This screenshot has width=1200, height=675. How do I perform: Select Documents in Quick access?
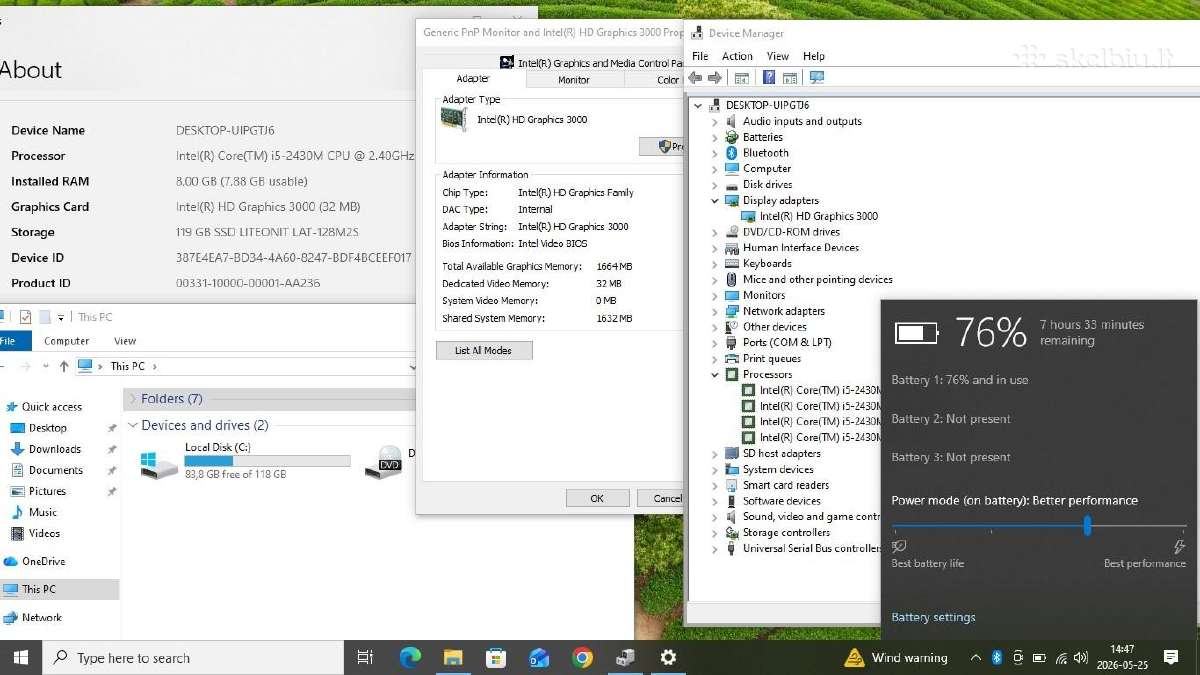pos(55,470)
